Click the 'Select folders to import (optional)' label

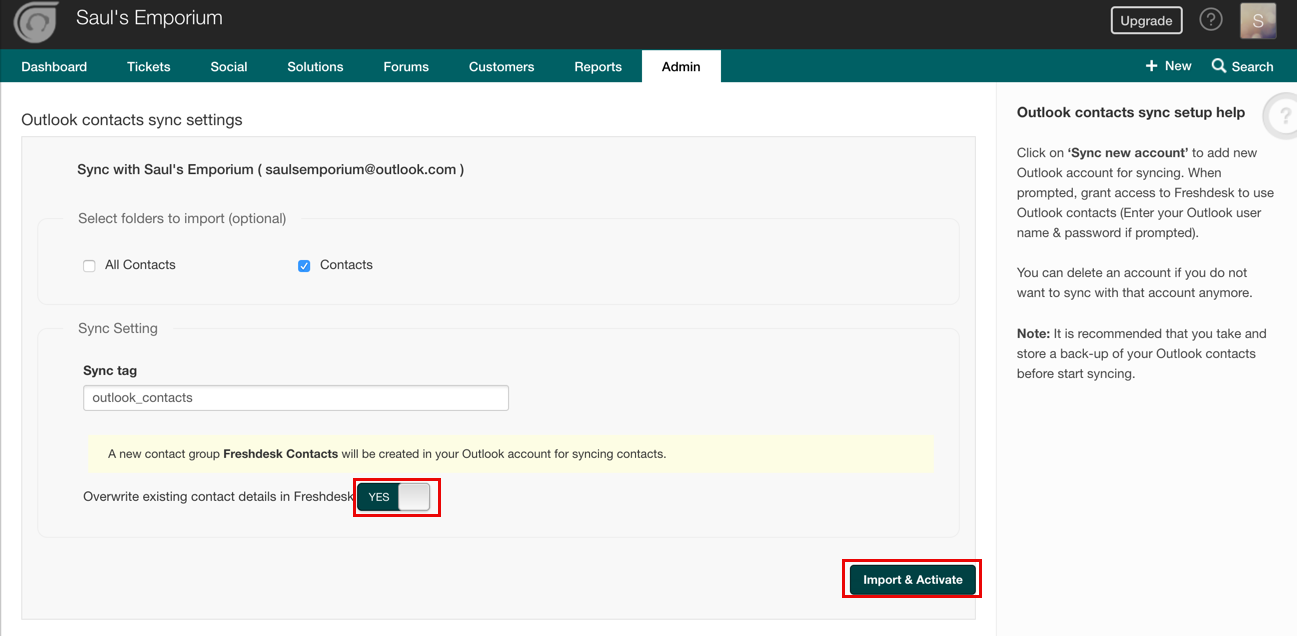click(182, 219)
